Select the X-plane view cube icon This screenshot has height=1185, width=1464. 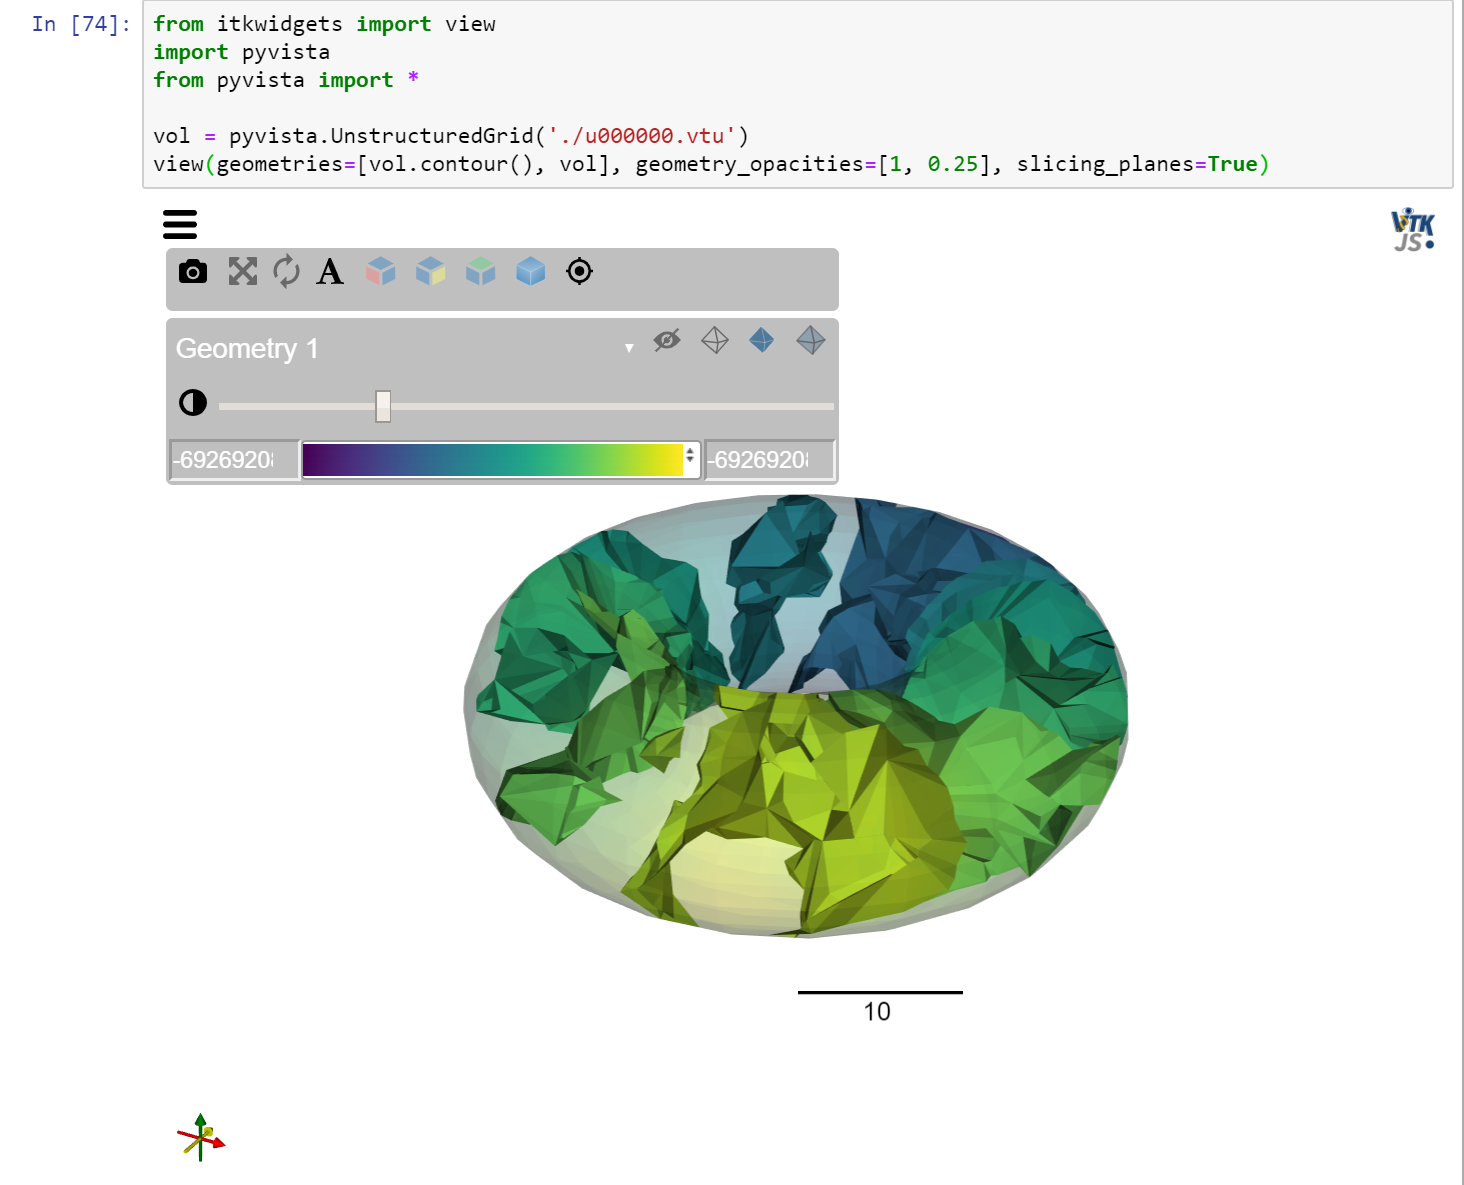point(381,271)
